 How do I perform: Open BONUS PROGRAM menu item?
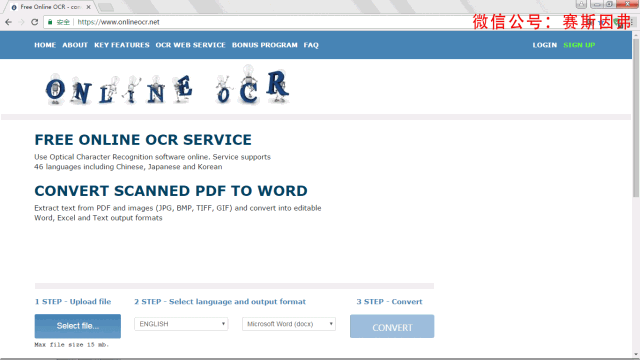[264, 45]
